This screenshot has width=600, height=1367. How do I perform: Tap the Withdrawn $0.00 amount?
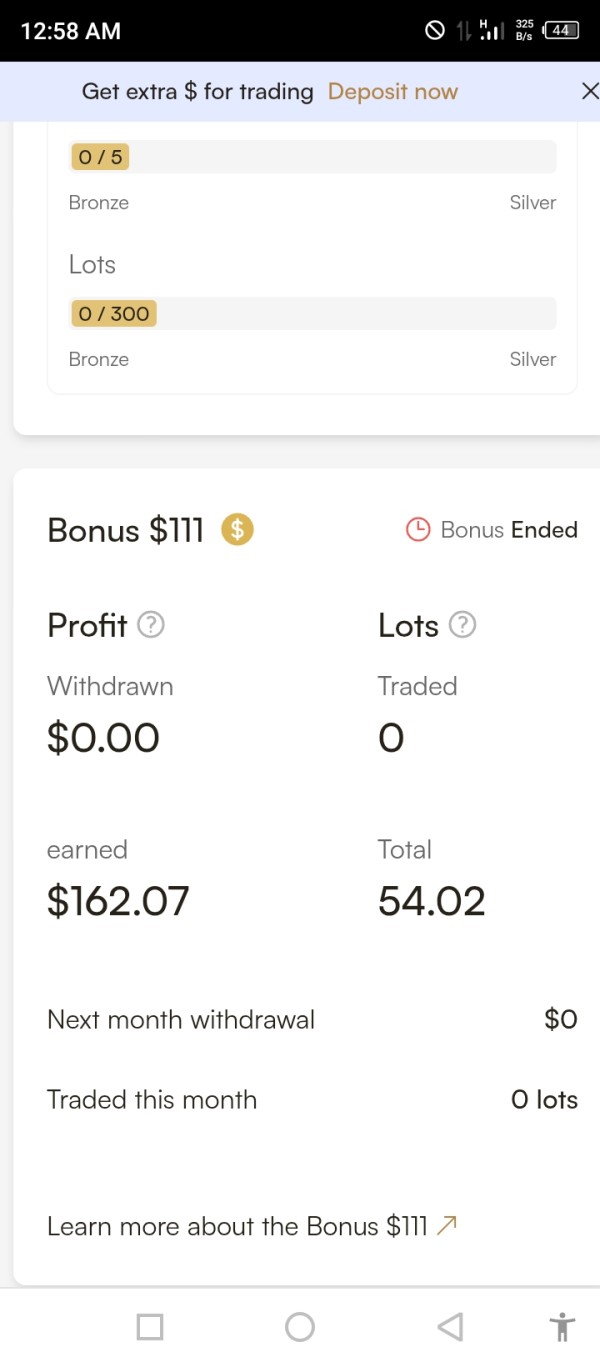point(103,738)
